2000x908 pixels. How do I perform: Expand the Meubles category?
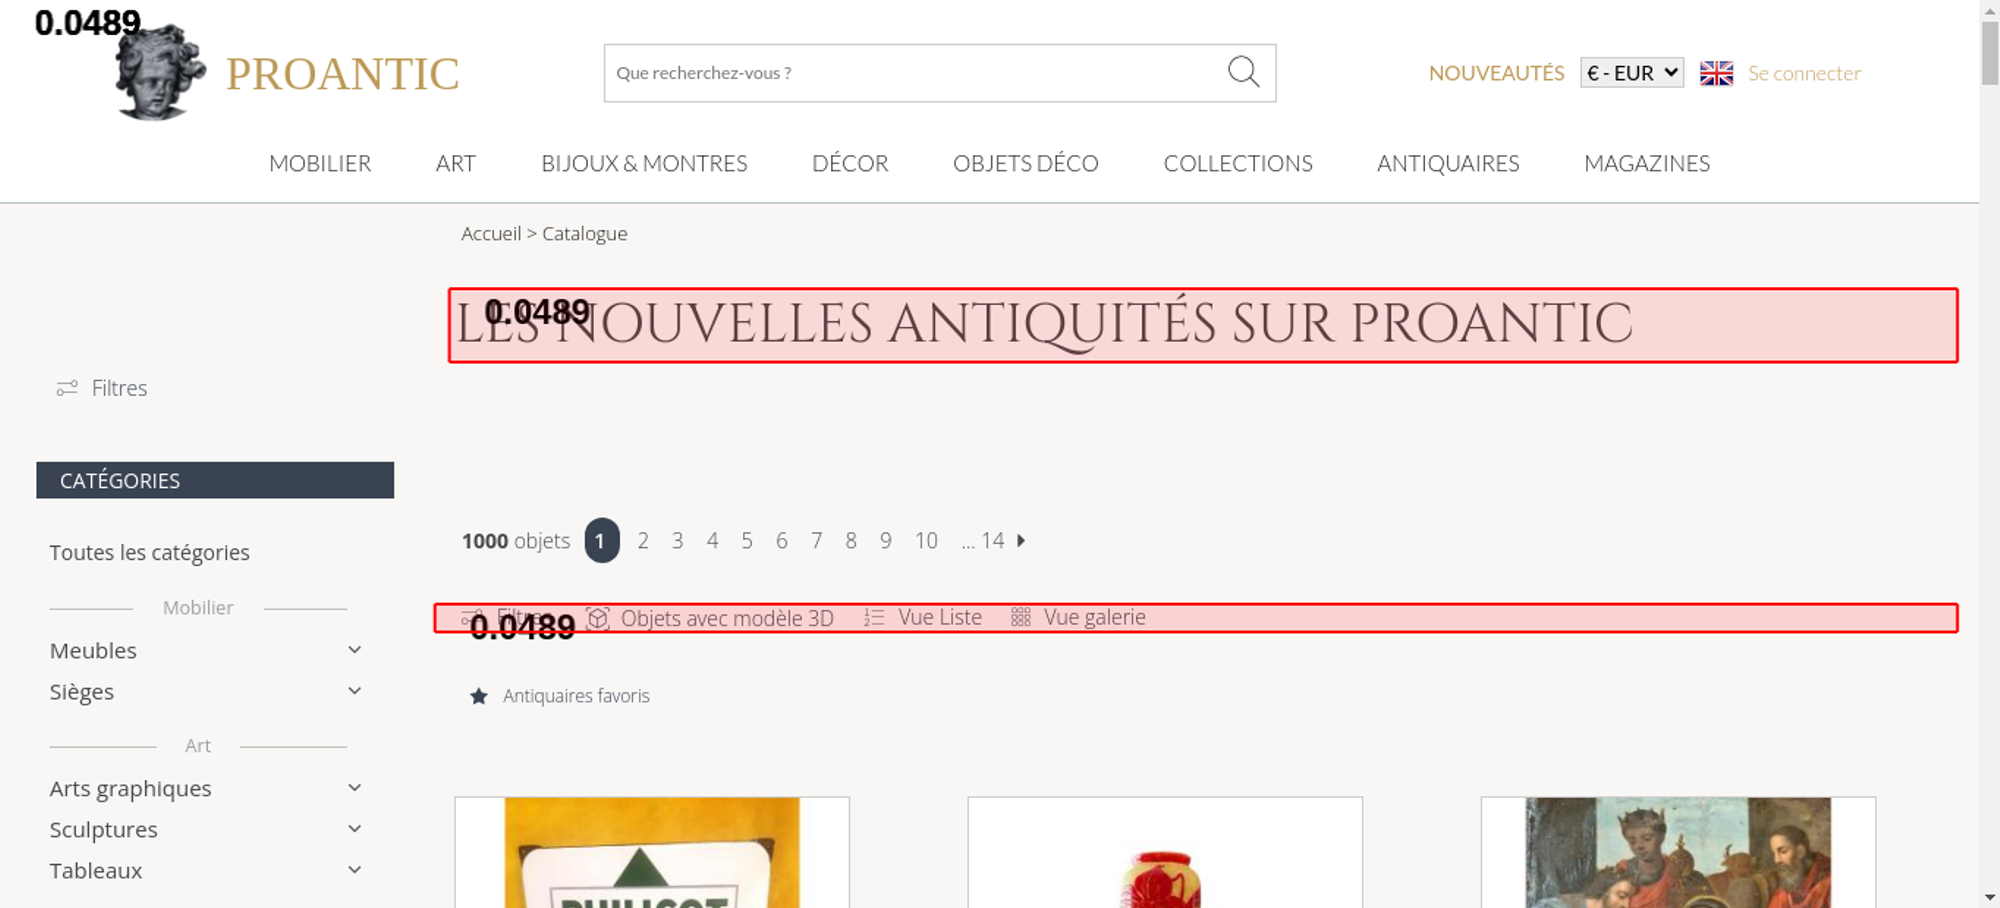(354, 650)
